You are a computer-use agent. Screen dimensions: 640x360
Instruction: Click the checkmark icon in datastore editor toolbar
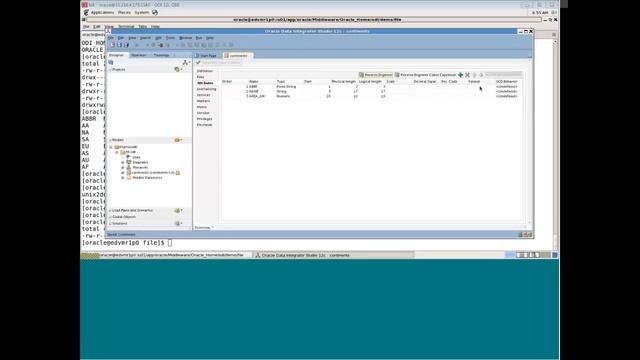point(198,63)
